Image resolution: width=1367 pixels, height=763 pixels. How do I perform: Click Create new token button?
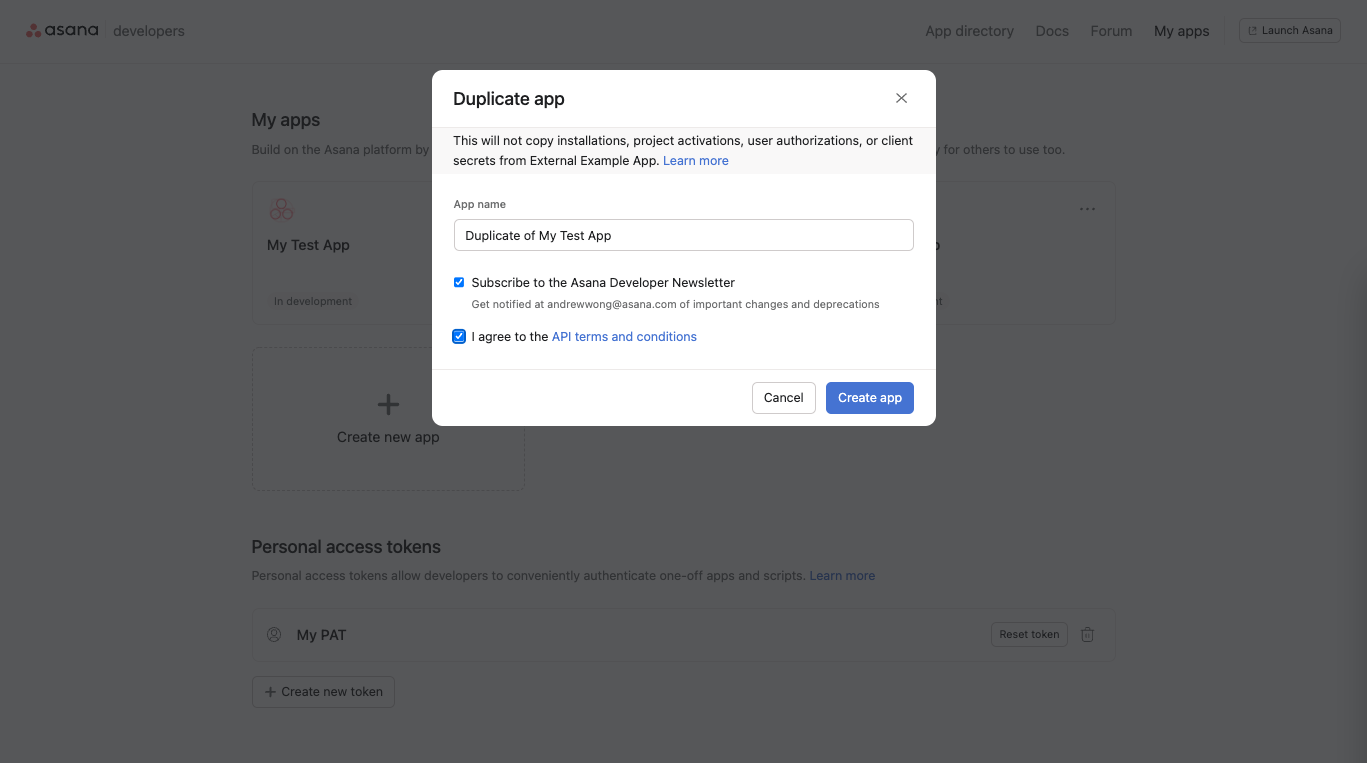(x=323, y=692)
